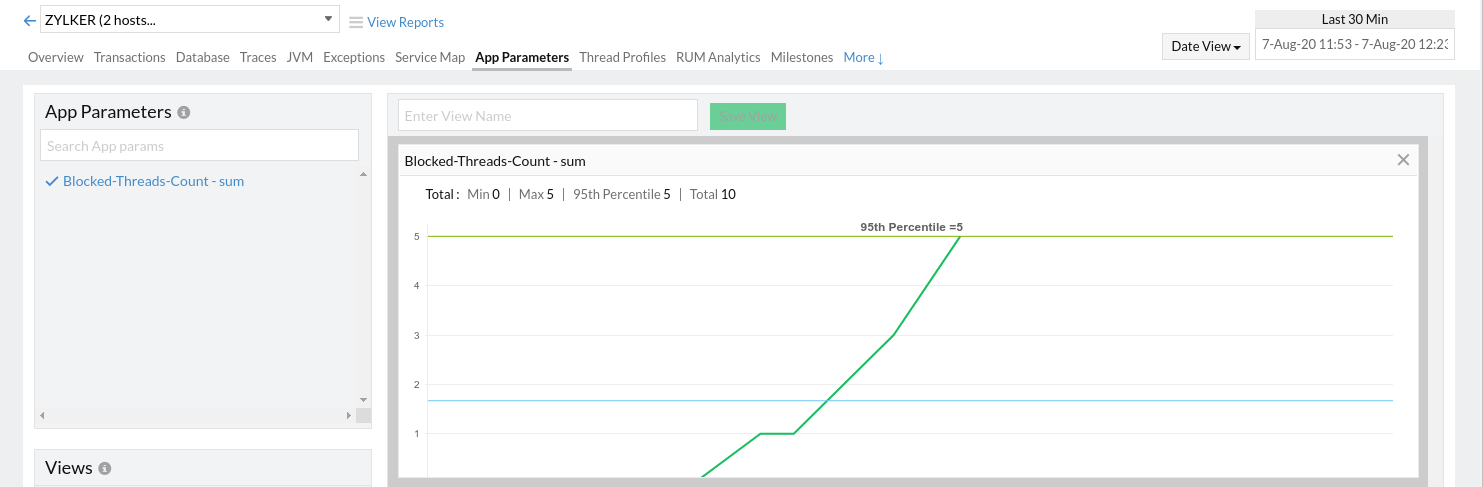
Task: Select the App Parameters tab
Action: (x=522, y=57)
